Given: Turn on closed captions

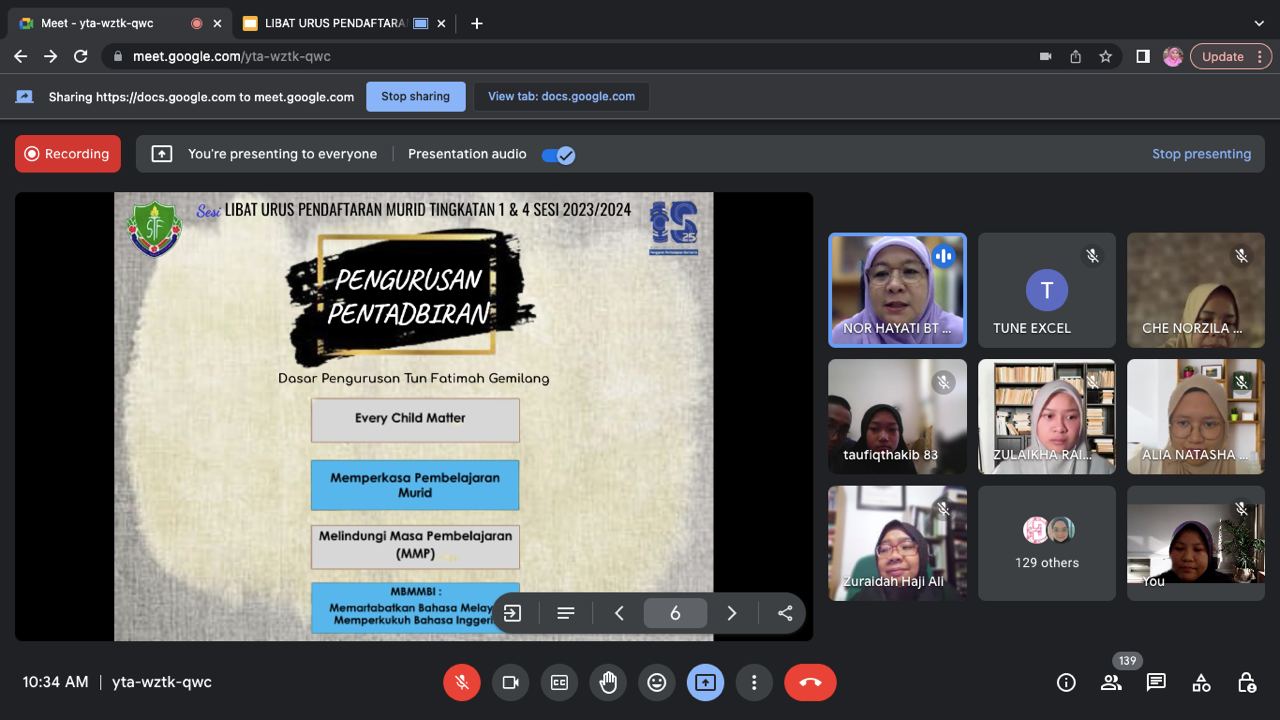Looking at the screenshot, I should tap(559, 682).
